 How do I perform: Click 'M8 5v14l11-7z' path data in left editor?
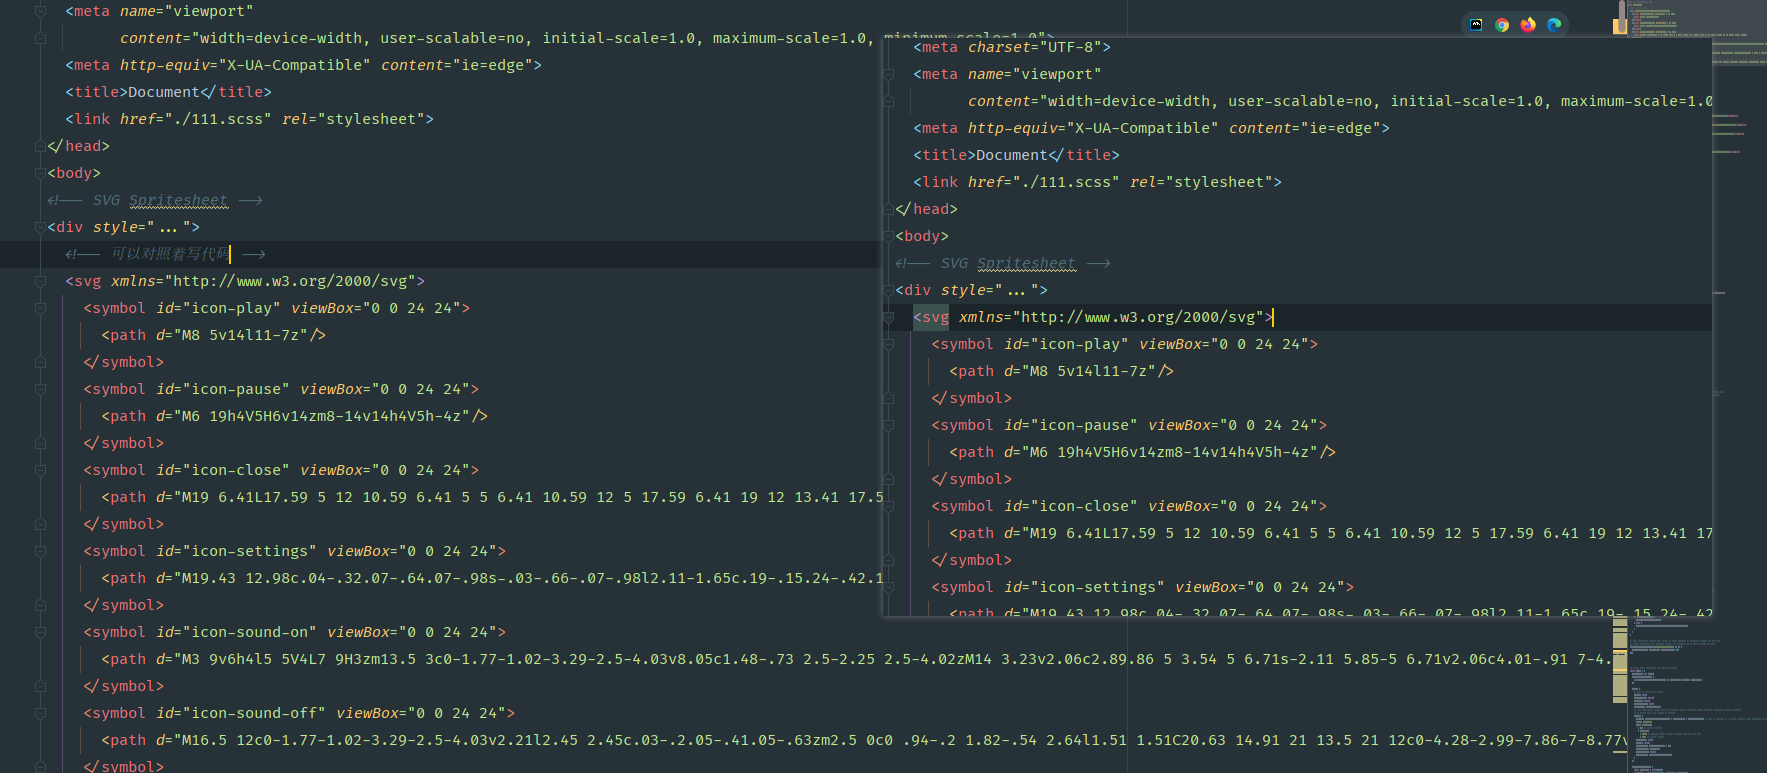[x=240, y=335]
